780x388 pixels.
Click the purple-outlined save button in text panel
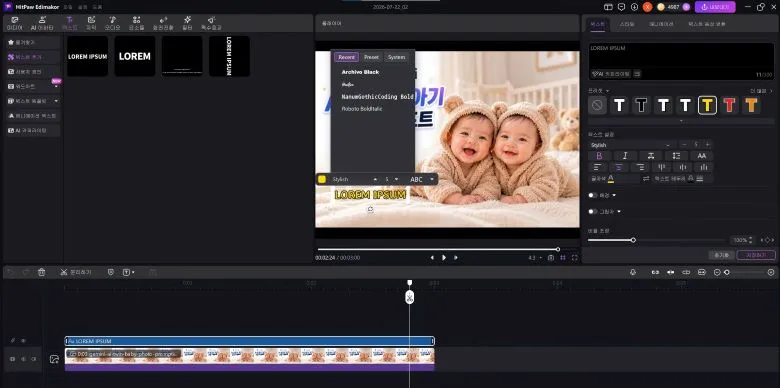pyautogui.click(x=756, y=255)
